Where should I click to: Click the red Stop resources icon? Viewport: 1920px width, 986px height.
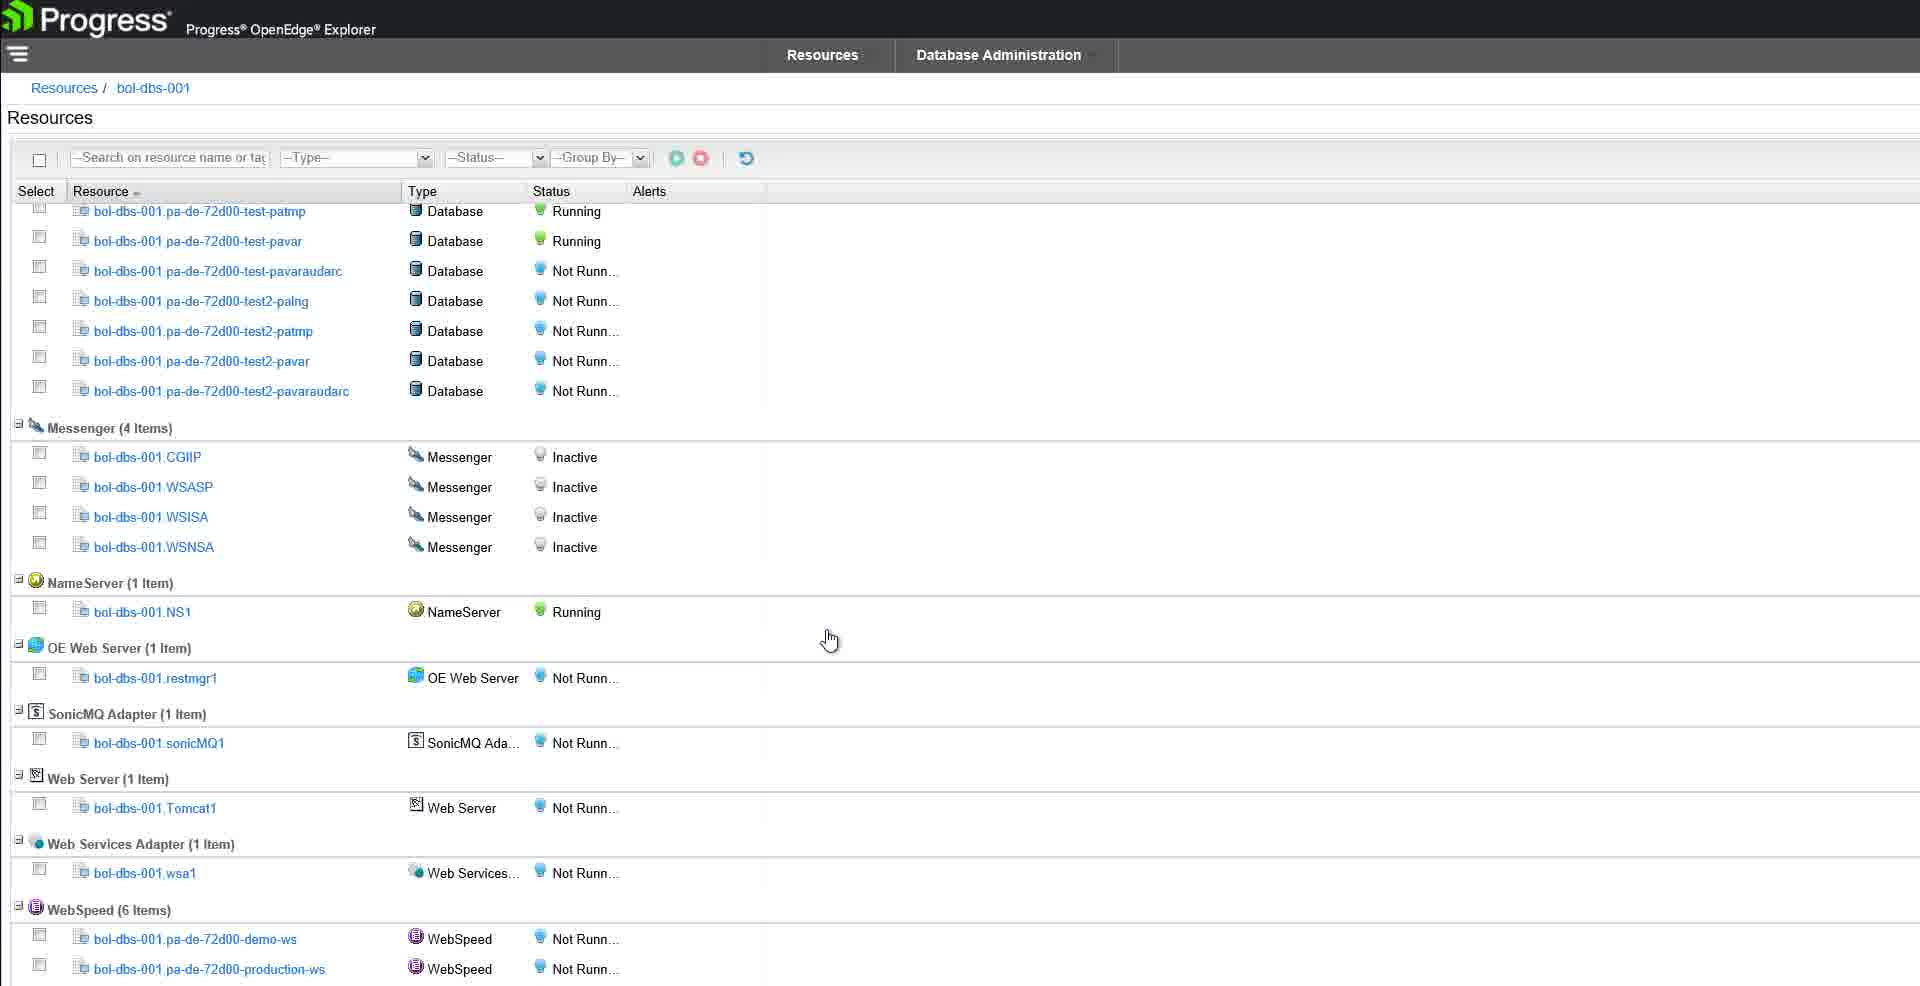click(x=701, y=158)
